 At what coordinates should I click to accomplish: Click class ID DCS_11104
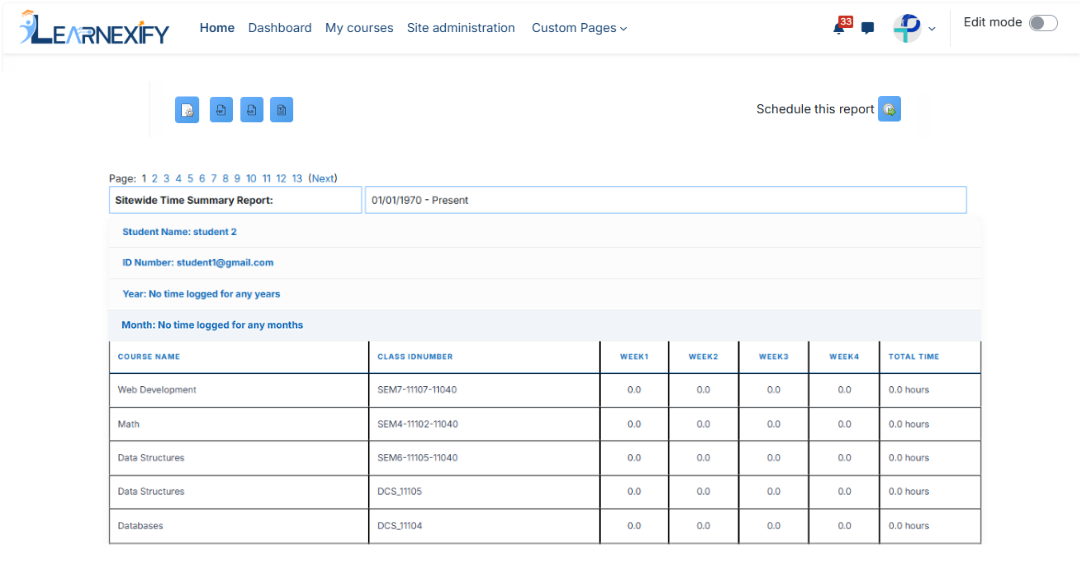(x=399, y=526)
